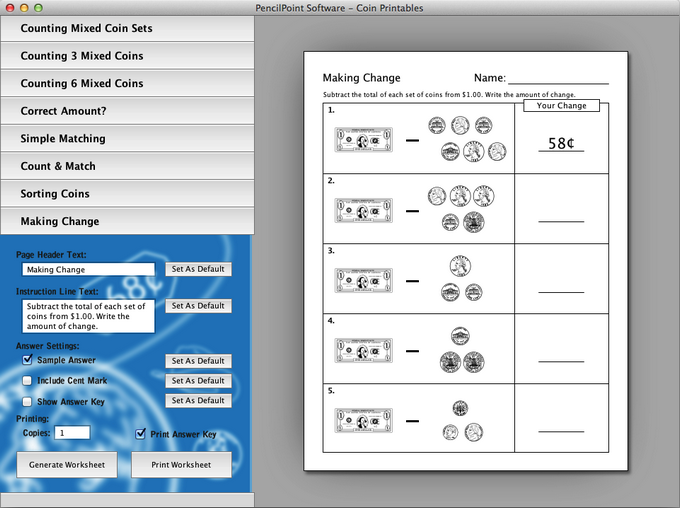Click the Generate Worksheet button
The image size is (680, 508).
click(67, 465)
